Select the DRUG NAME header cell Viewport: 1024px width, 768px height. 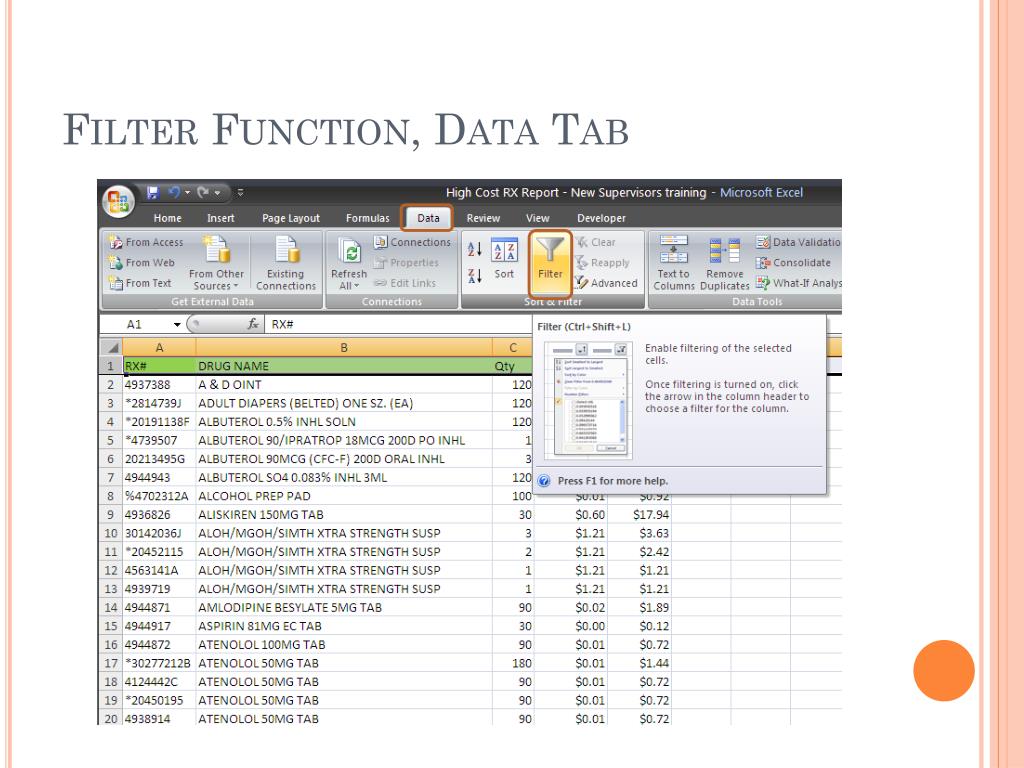344,366
